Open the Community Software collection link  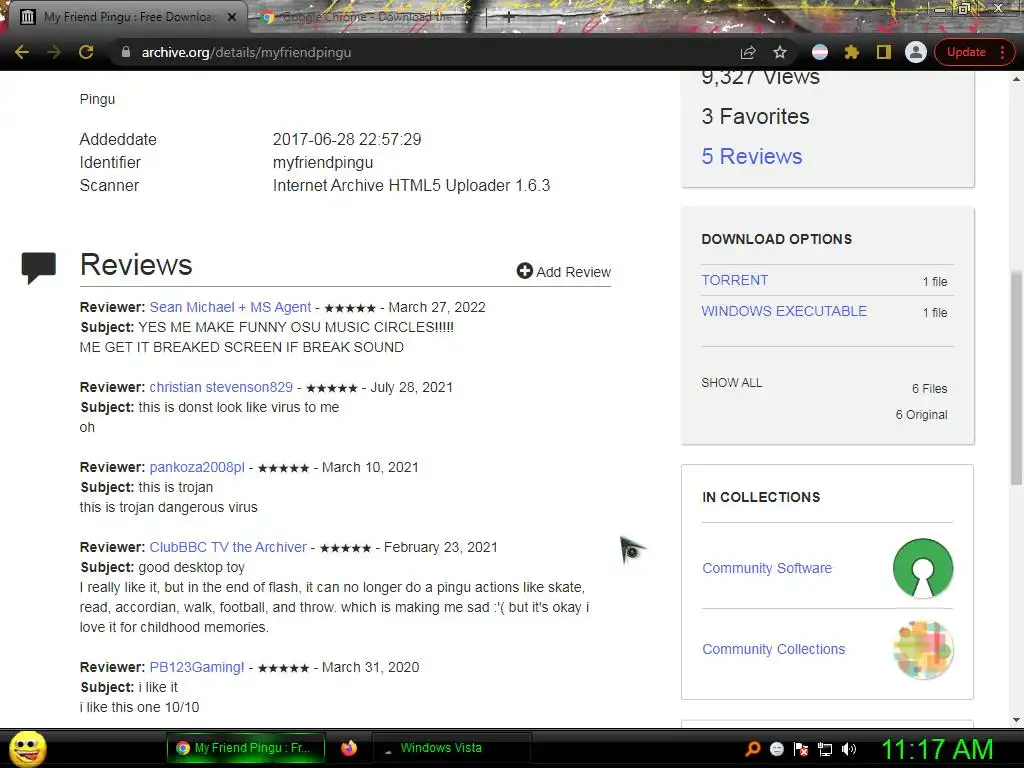click(x=767, y=568)
